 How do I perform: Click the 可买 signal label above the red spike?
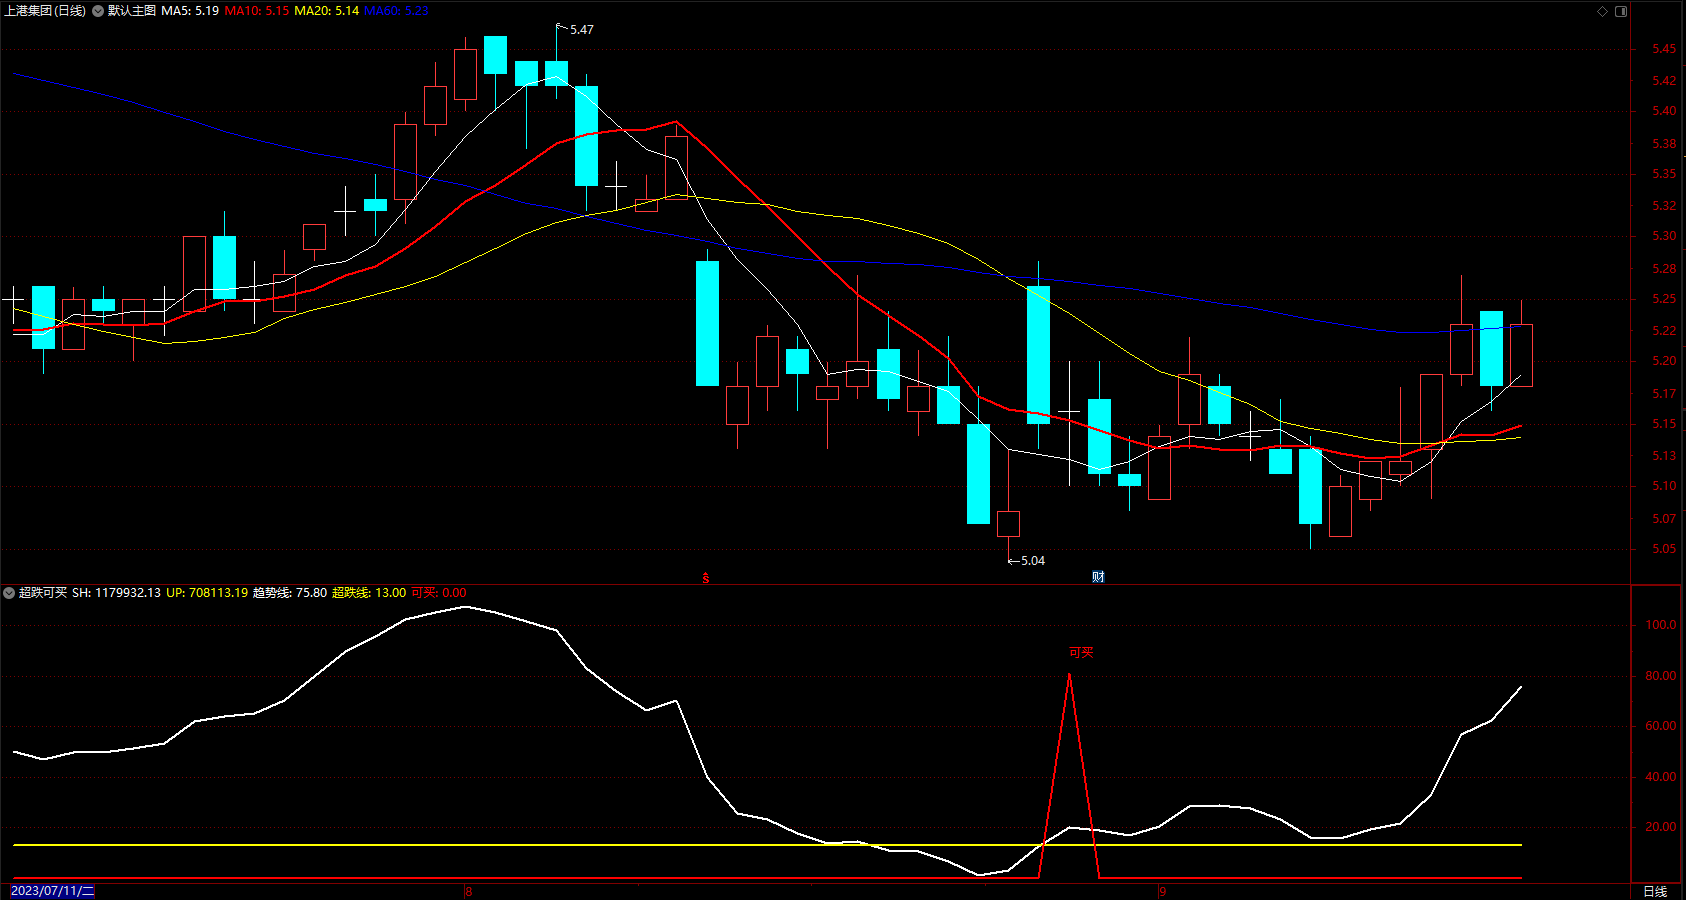(x=1081, y=653)
